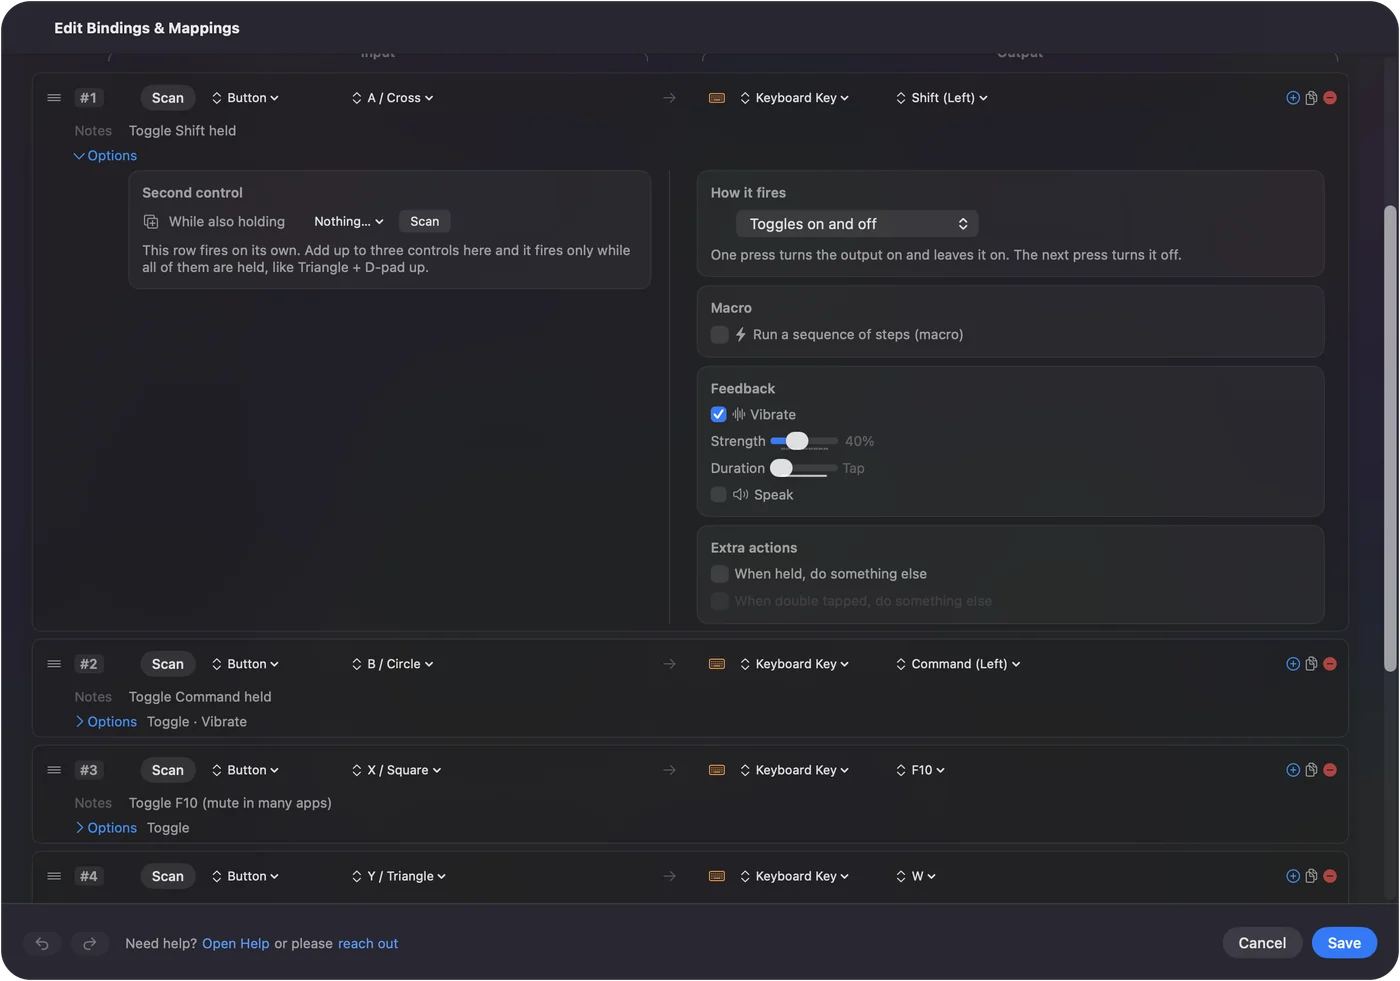The height and width of the screenshot is (981, 1400).
Task: Open the Toggles on and off dropdown
Action: tap(857, 224)
